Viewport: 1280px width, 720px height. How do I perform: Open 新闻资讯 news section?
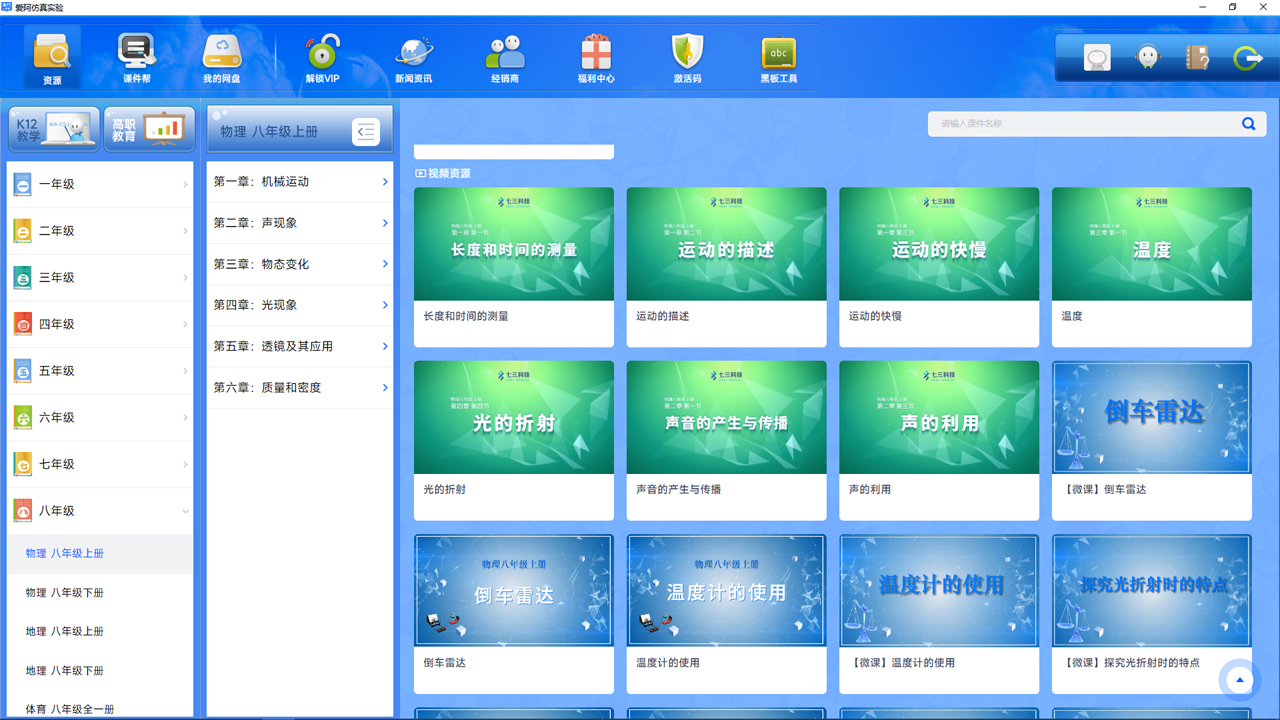414,55
